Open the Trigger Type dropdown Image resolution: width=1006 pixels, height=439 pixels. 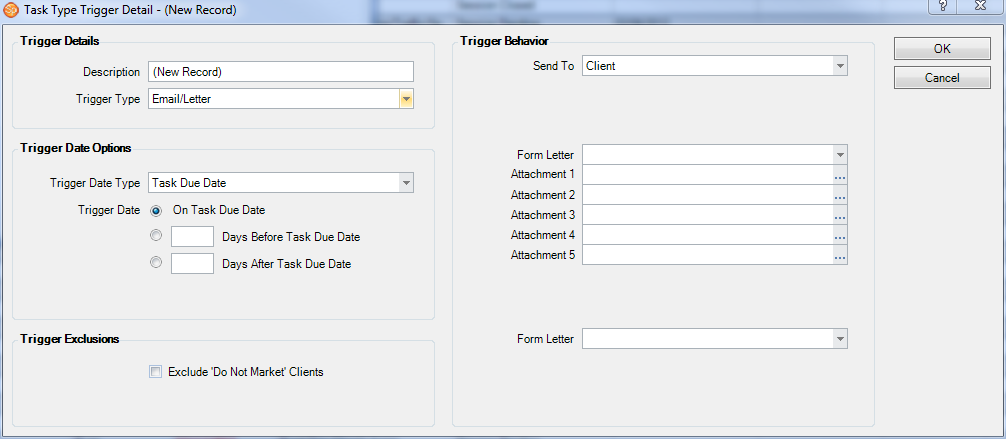(x=405, y=99)
